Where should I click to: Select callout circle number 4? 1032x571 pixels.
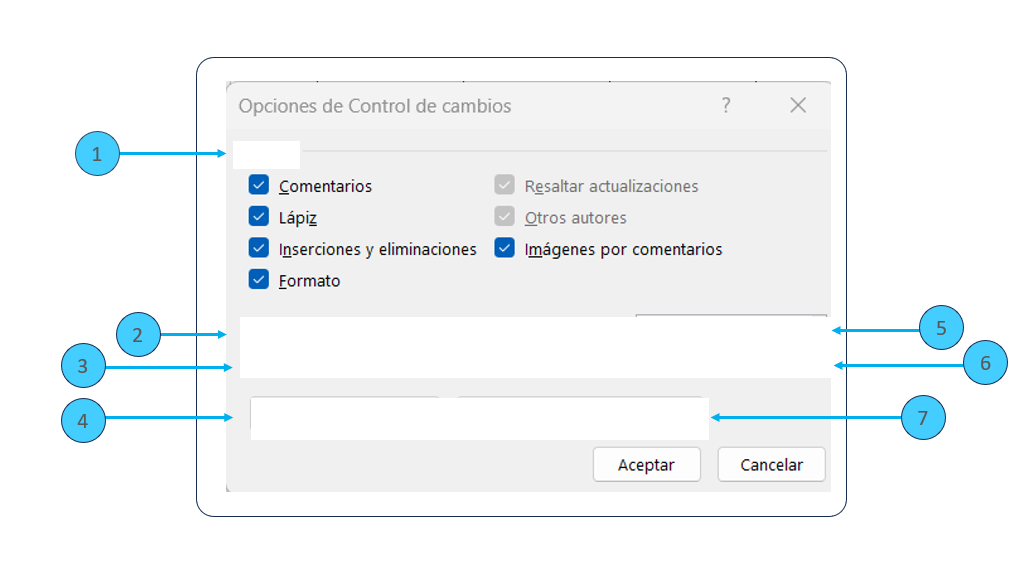pyautogui.click(x=83, y=421)
